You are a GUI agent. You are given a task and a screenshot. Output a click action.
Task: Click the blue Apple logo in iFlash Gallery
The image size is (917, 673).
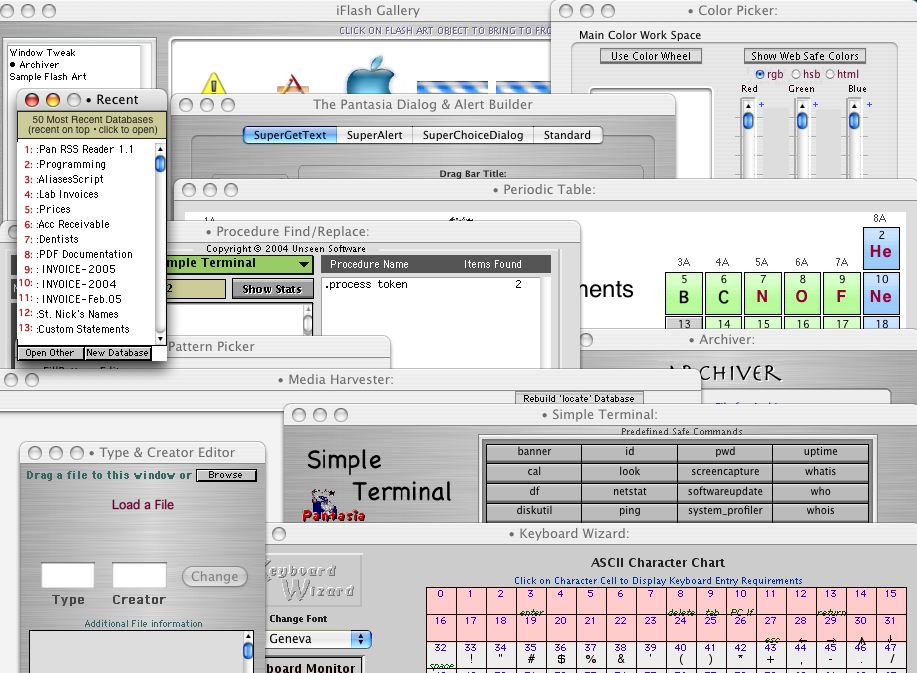[371, 75]
